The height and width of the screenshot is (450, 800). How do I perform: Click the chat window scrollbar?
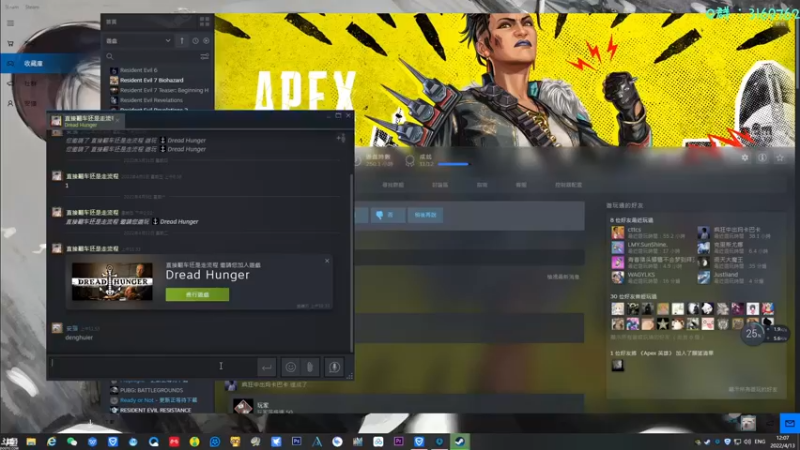tap(352, 263)
